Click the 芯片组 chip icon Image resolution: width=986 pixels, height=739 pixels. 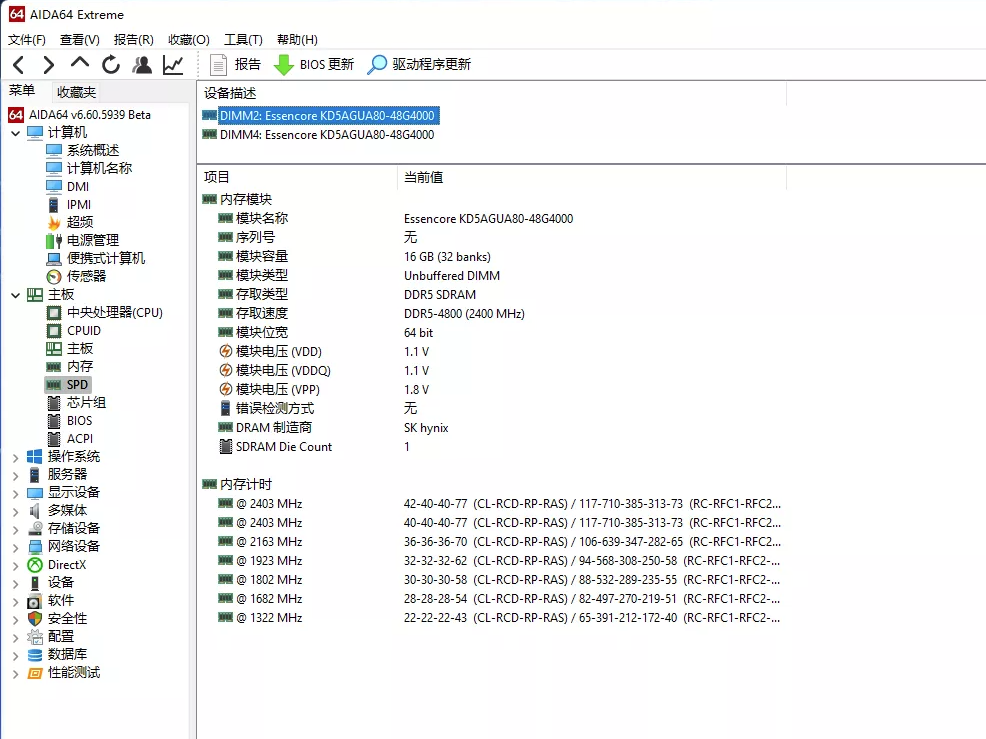point(54,403)
